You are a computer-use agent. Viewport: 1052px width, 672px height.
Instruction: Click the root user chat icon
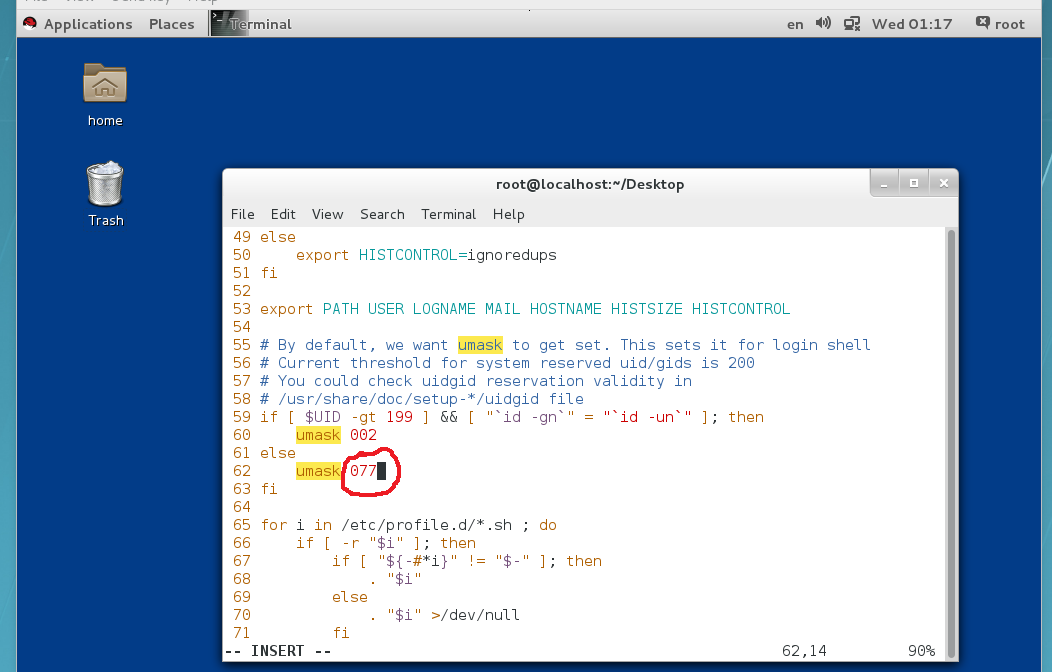point(982,23)
